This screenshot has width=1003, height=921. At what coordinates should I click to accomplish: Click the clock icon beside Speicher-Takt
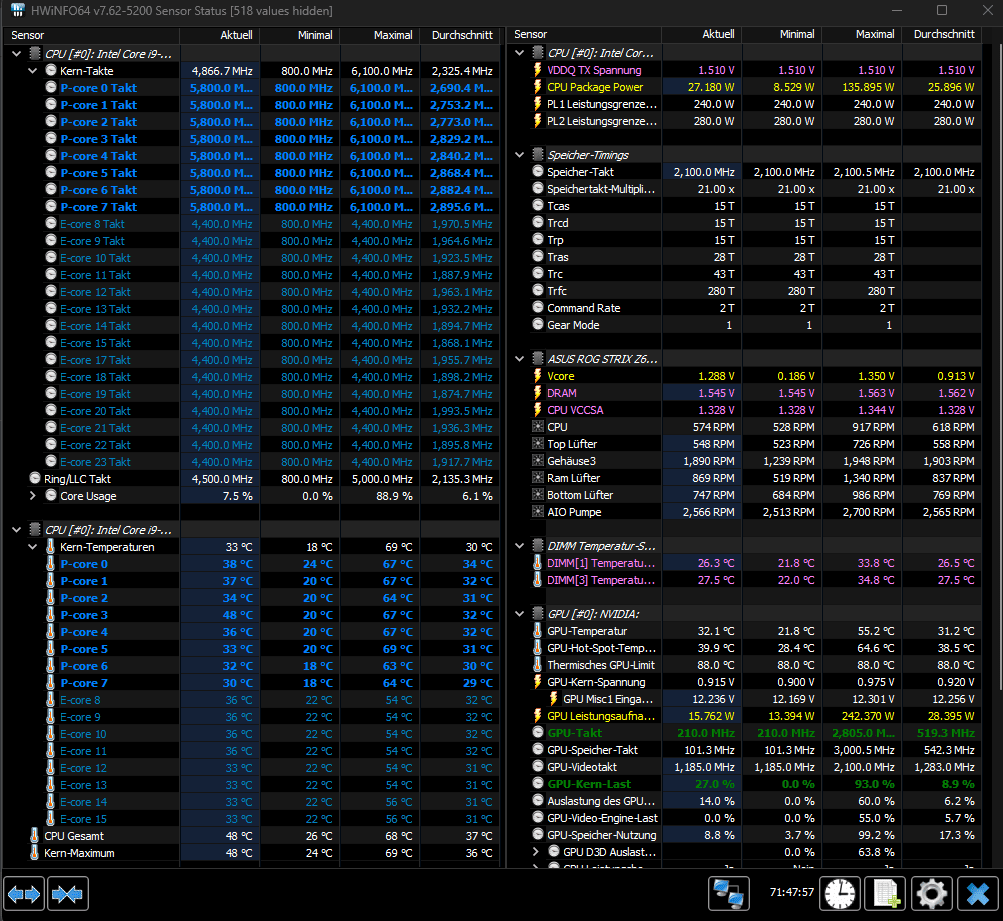pyautogui.click(x=538, y=171)
